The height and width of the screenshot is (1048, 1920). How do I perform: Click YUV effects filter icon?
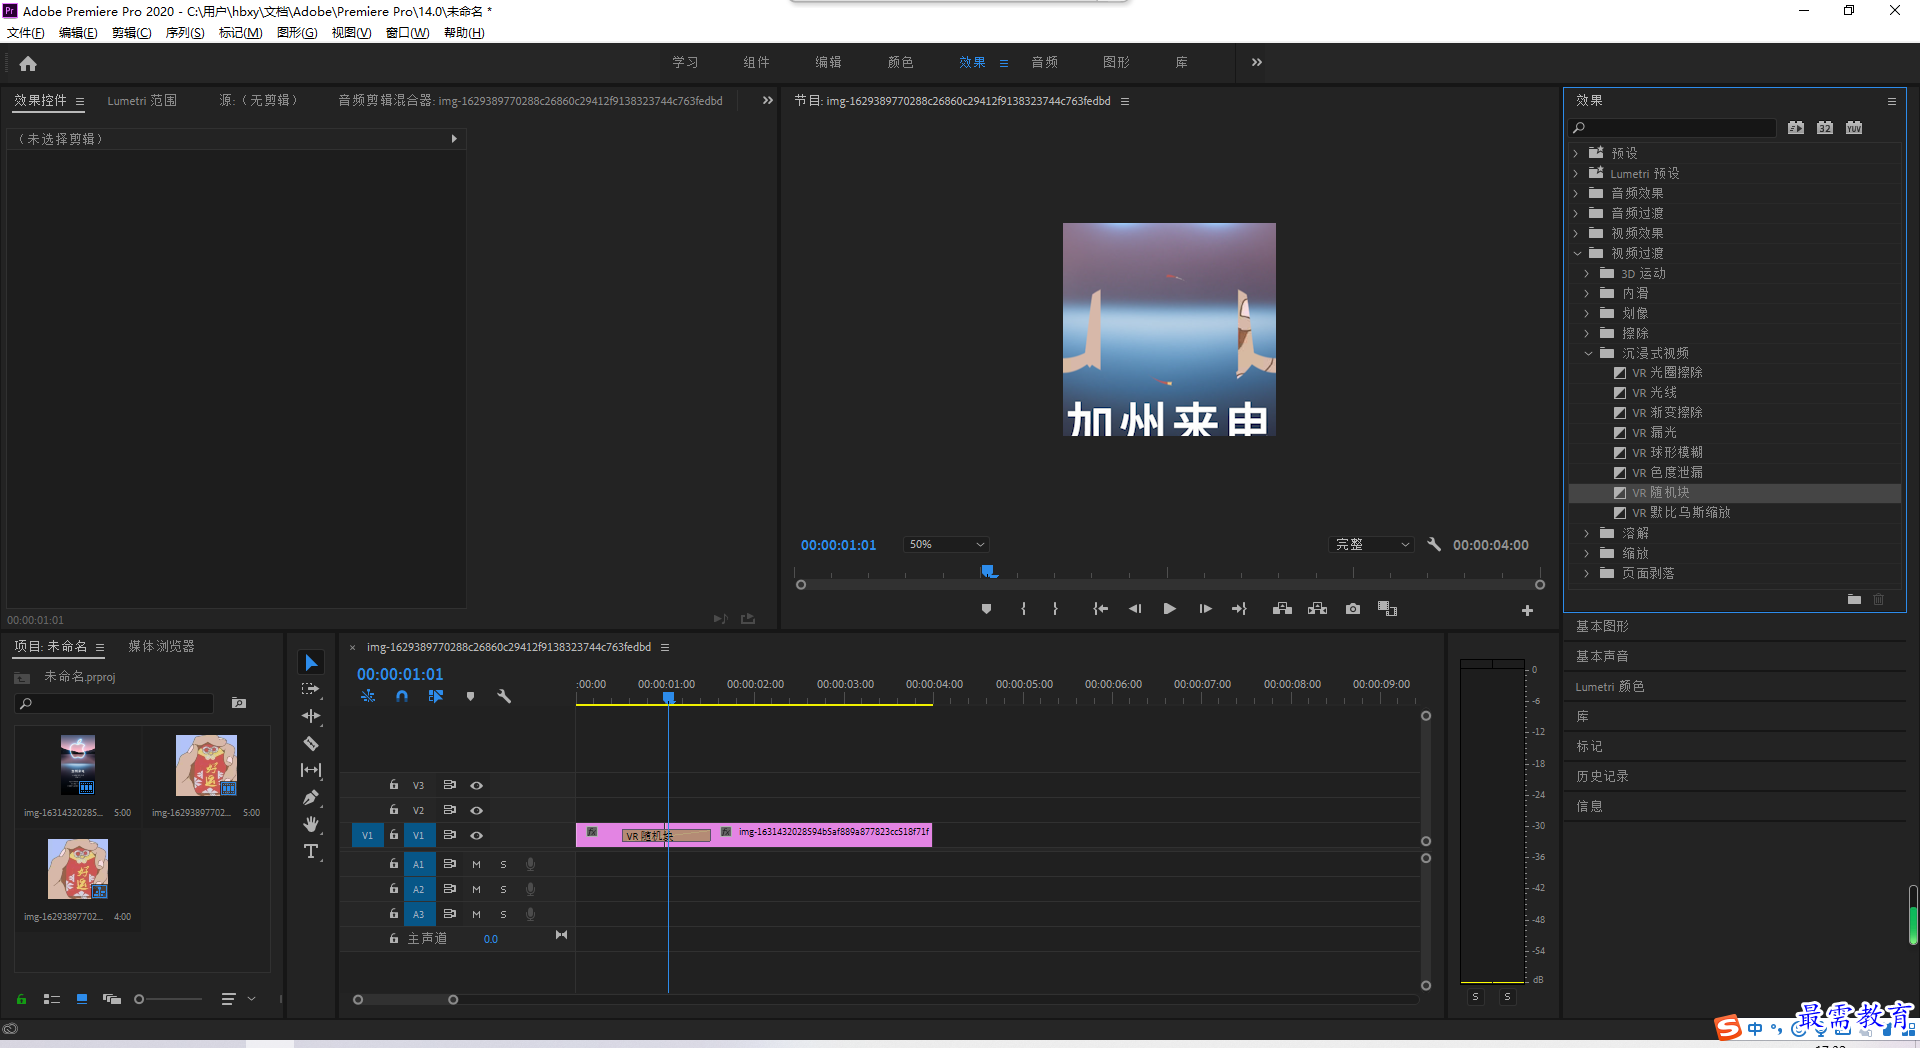point(1854,128)
